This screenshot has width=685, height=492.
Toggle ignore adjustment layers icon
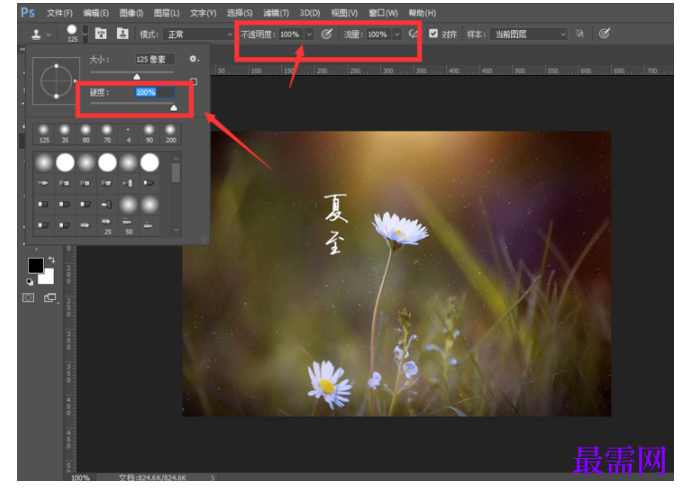[x=580, y=34]
